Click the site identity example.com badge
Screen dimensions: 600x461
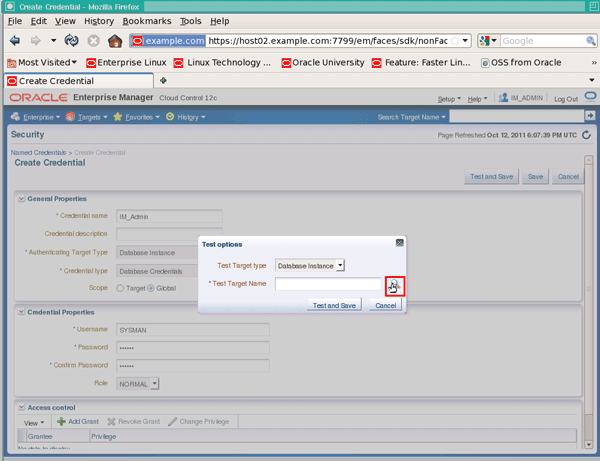(168, 41)
